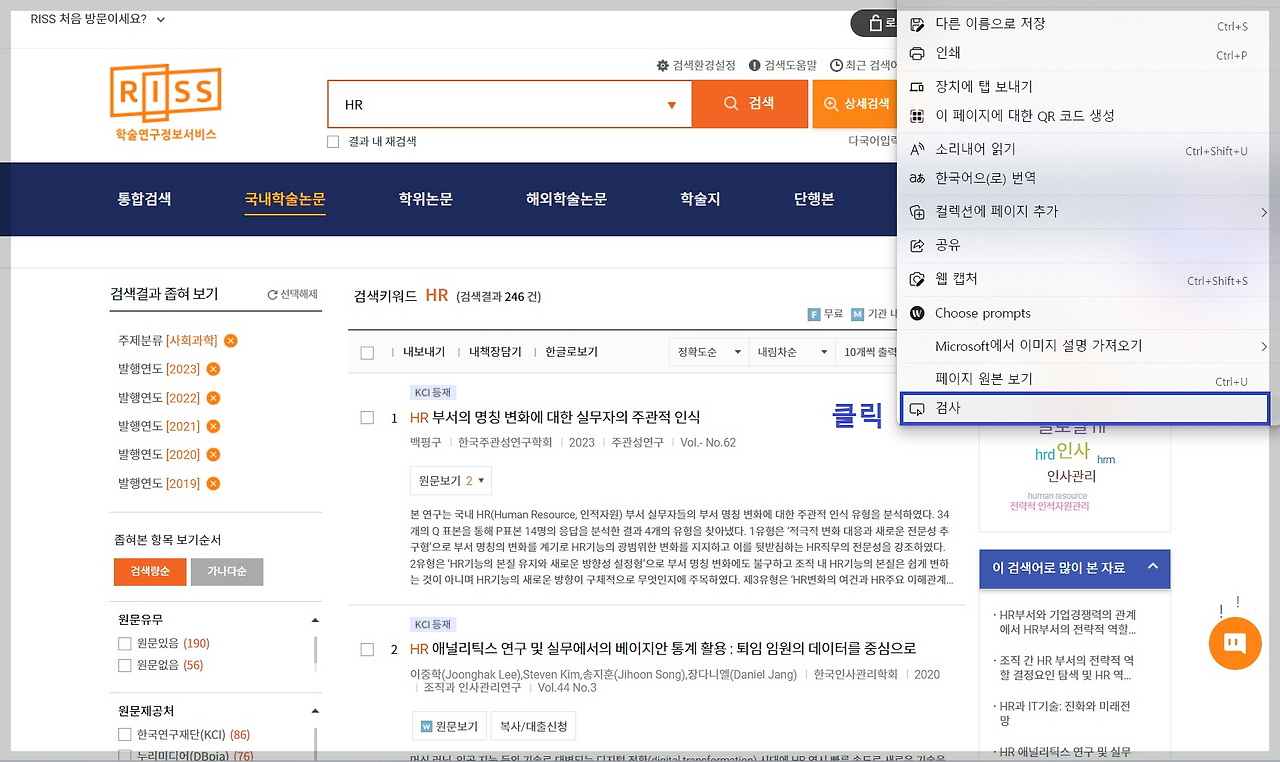Screen dimensions: 1280x762
Task: Collapse the 이 검색어로 많이 본 자료 panel
Action: pos(1152,567)
